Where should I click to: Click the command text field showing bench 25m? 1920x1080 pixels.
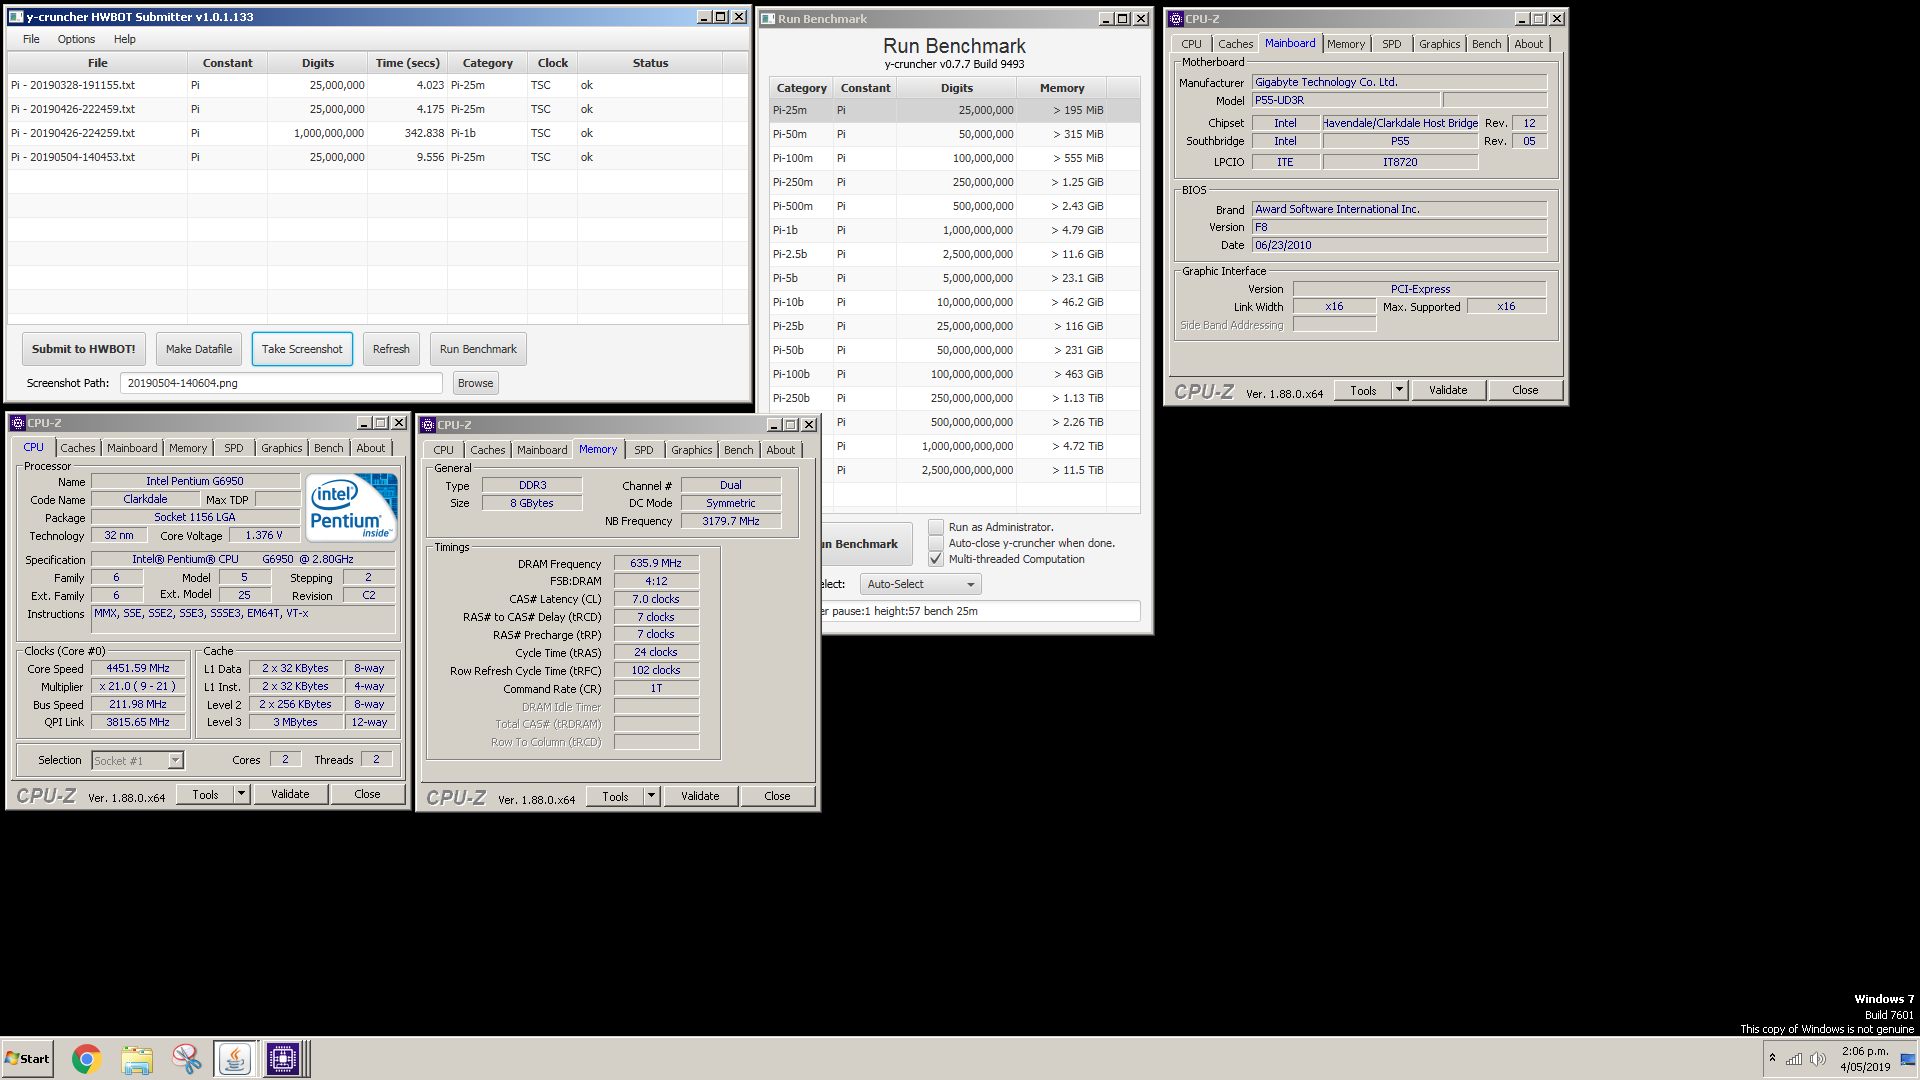point(980,611)
